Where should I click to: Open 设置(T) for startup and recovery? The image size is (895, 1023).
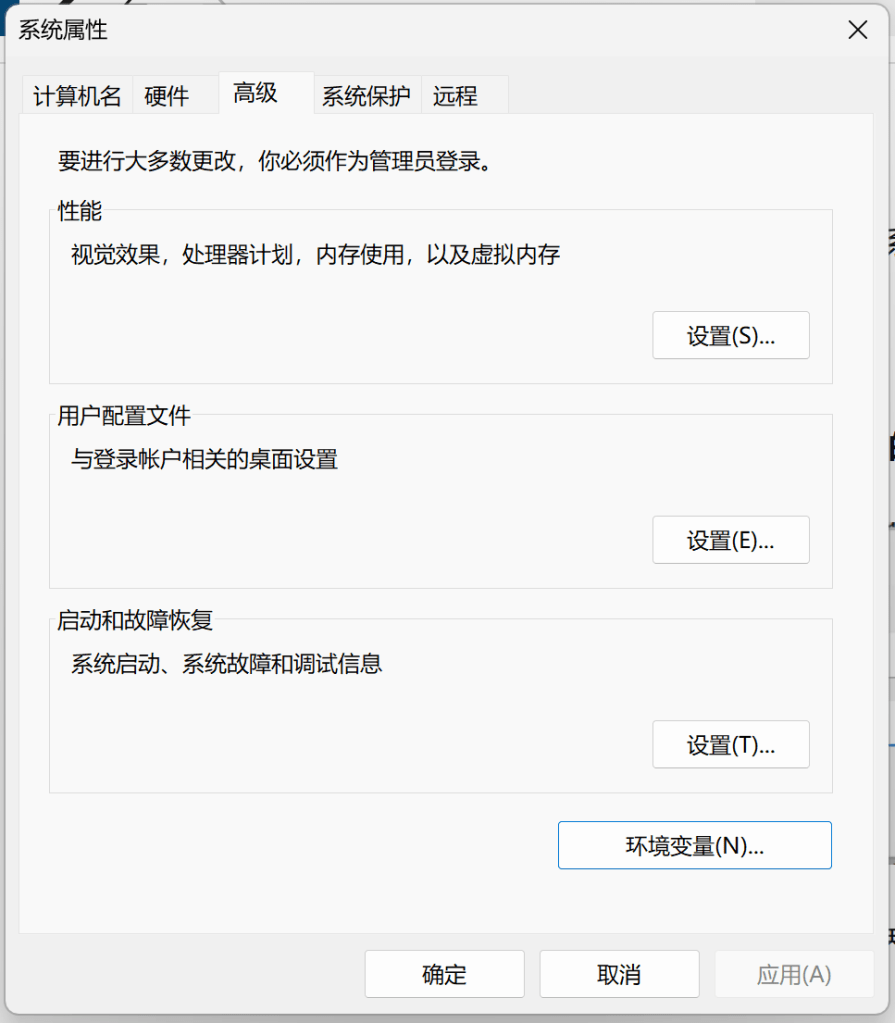click(x=730, y=745)
